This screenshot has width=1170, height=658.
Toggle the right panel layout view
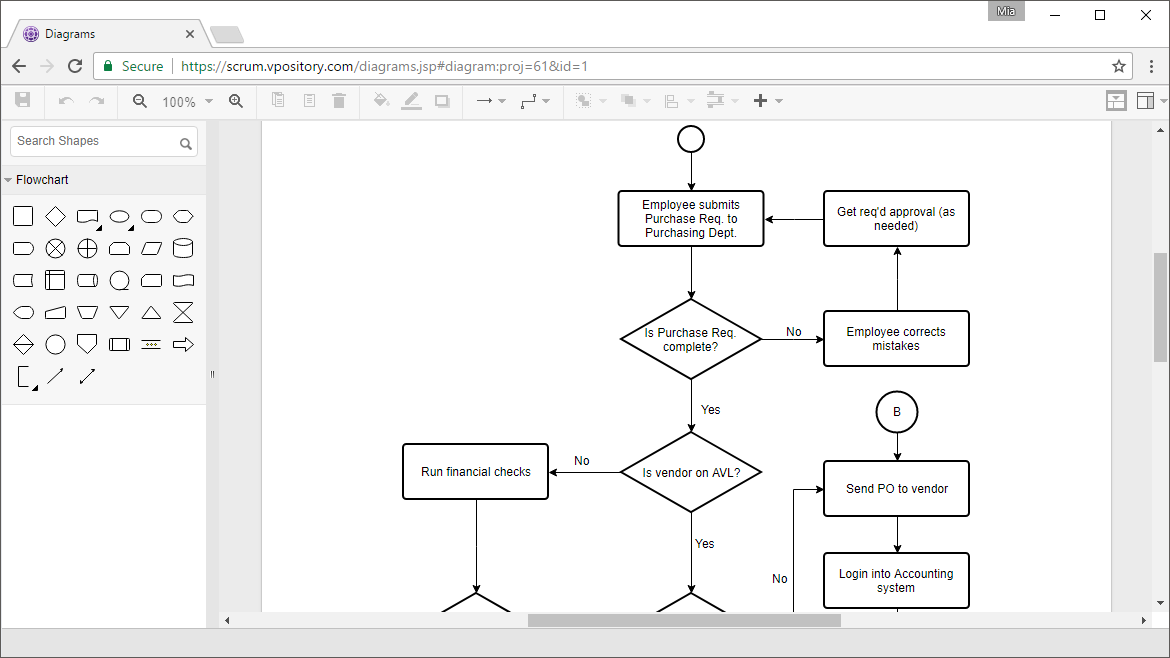point(1146,100)
